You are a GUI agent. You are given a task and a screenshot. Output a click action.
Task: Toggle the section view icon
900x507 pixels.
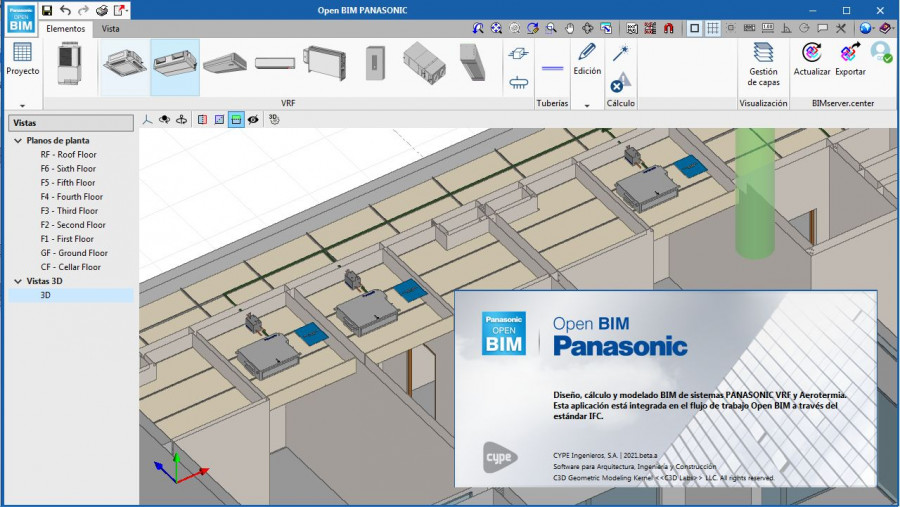[202, 119]
